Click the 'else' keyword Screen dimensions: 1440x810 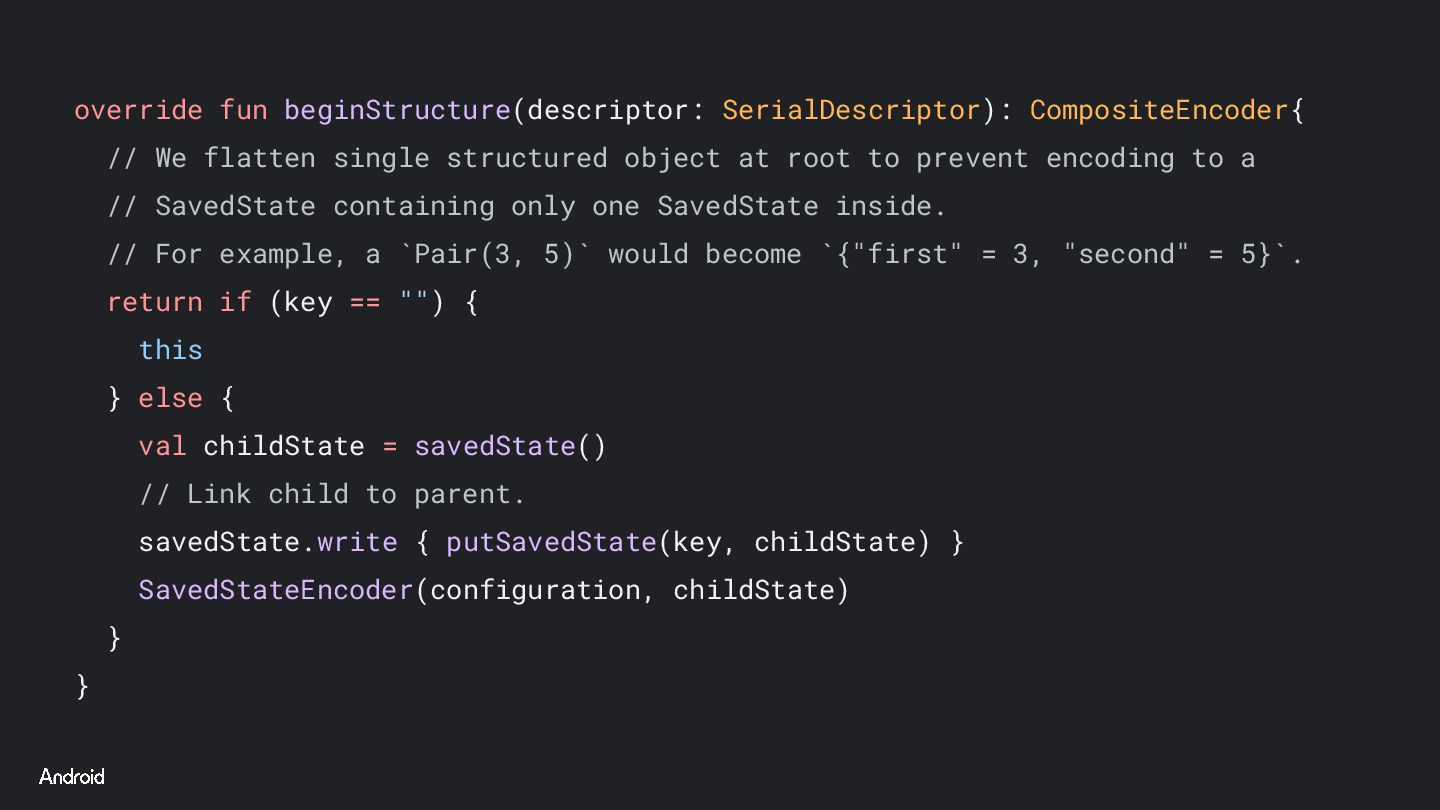[171, 398]
